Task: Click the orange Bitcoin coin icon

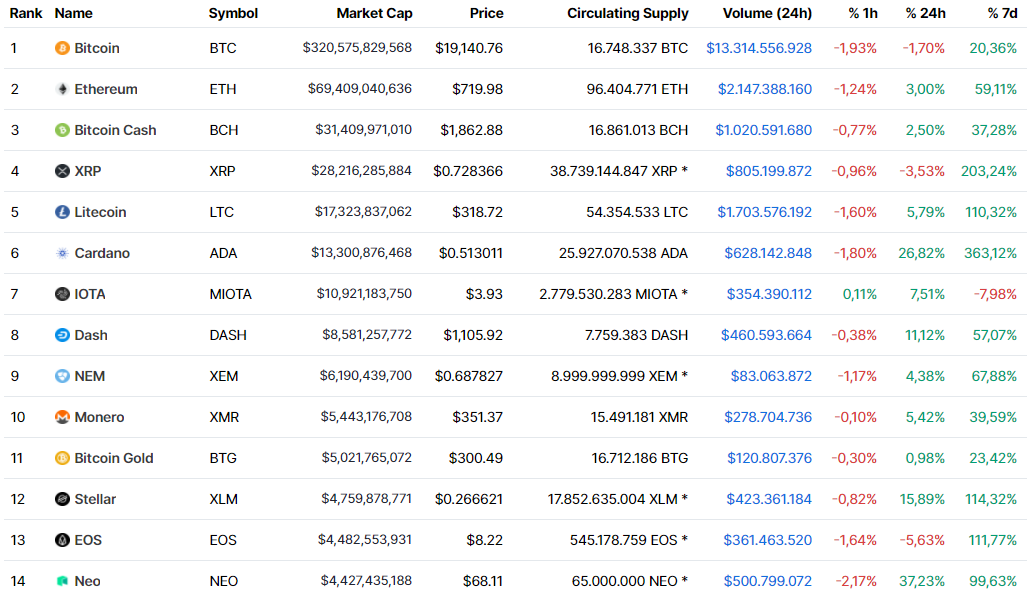Action: pos(62,48)
